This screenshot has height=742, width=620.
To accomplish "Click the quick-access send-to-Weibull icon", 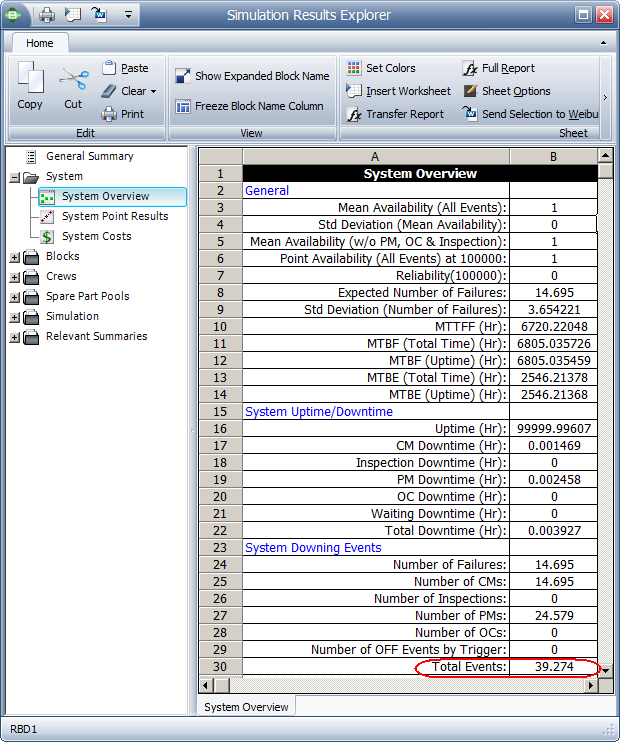I will [x=100, y=15].
